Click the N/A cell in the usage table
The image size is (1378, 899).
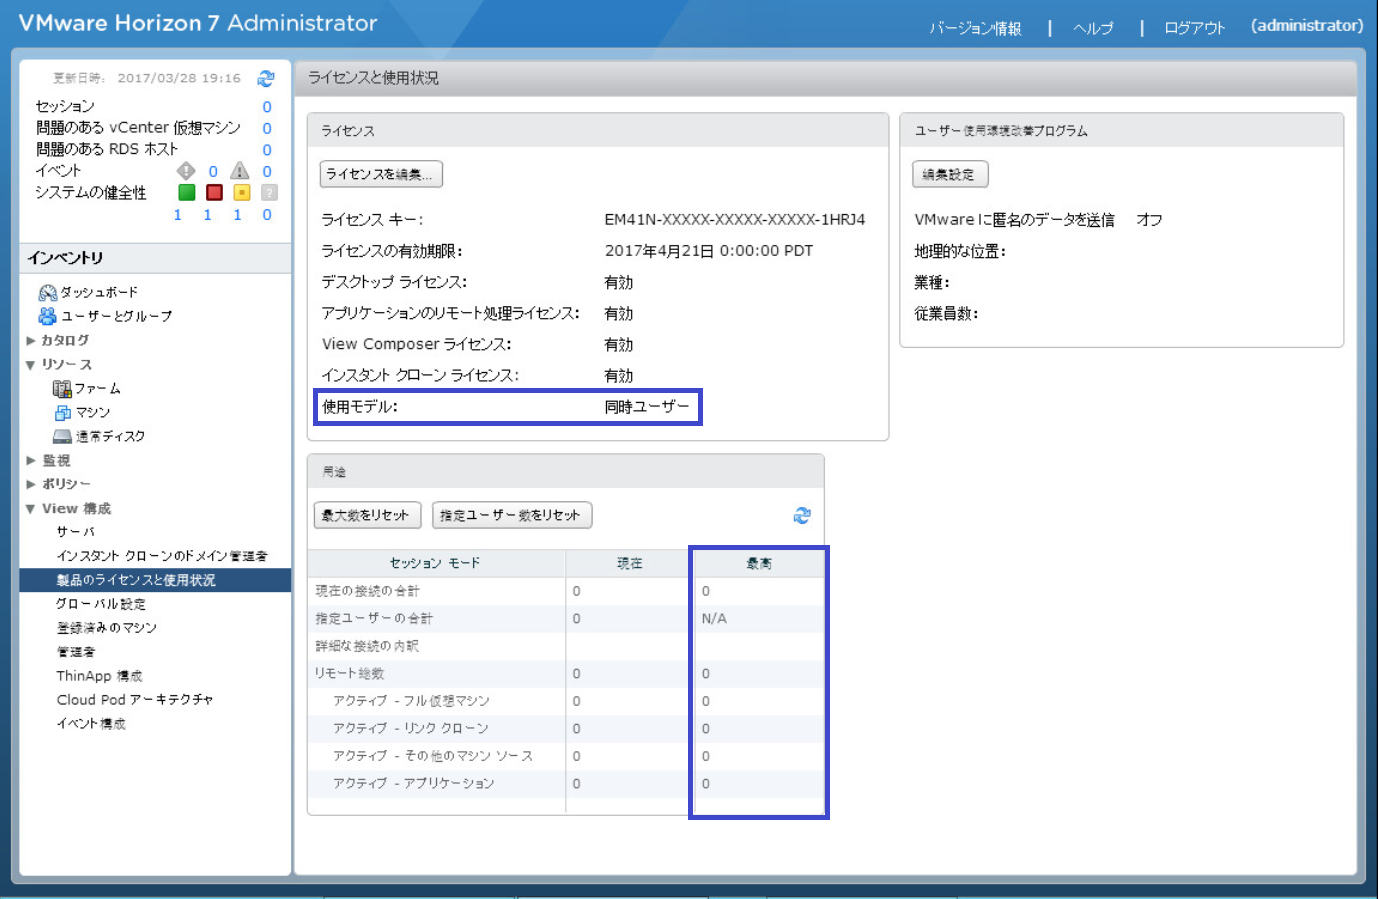[714, 619]
